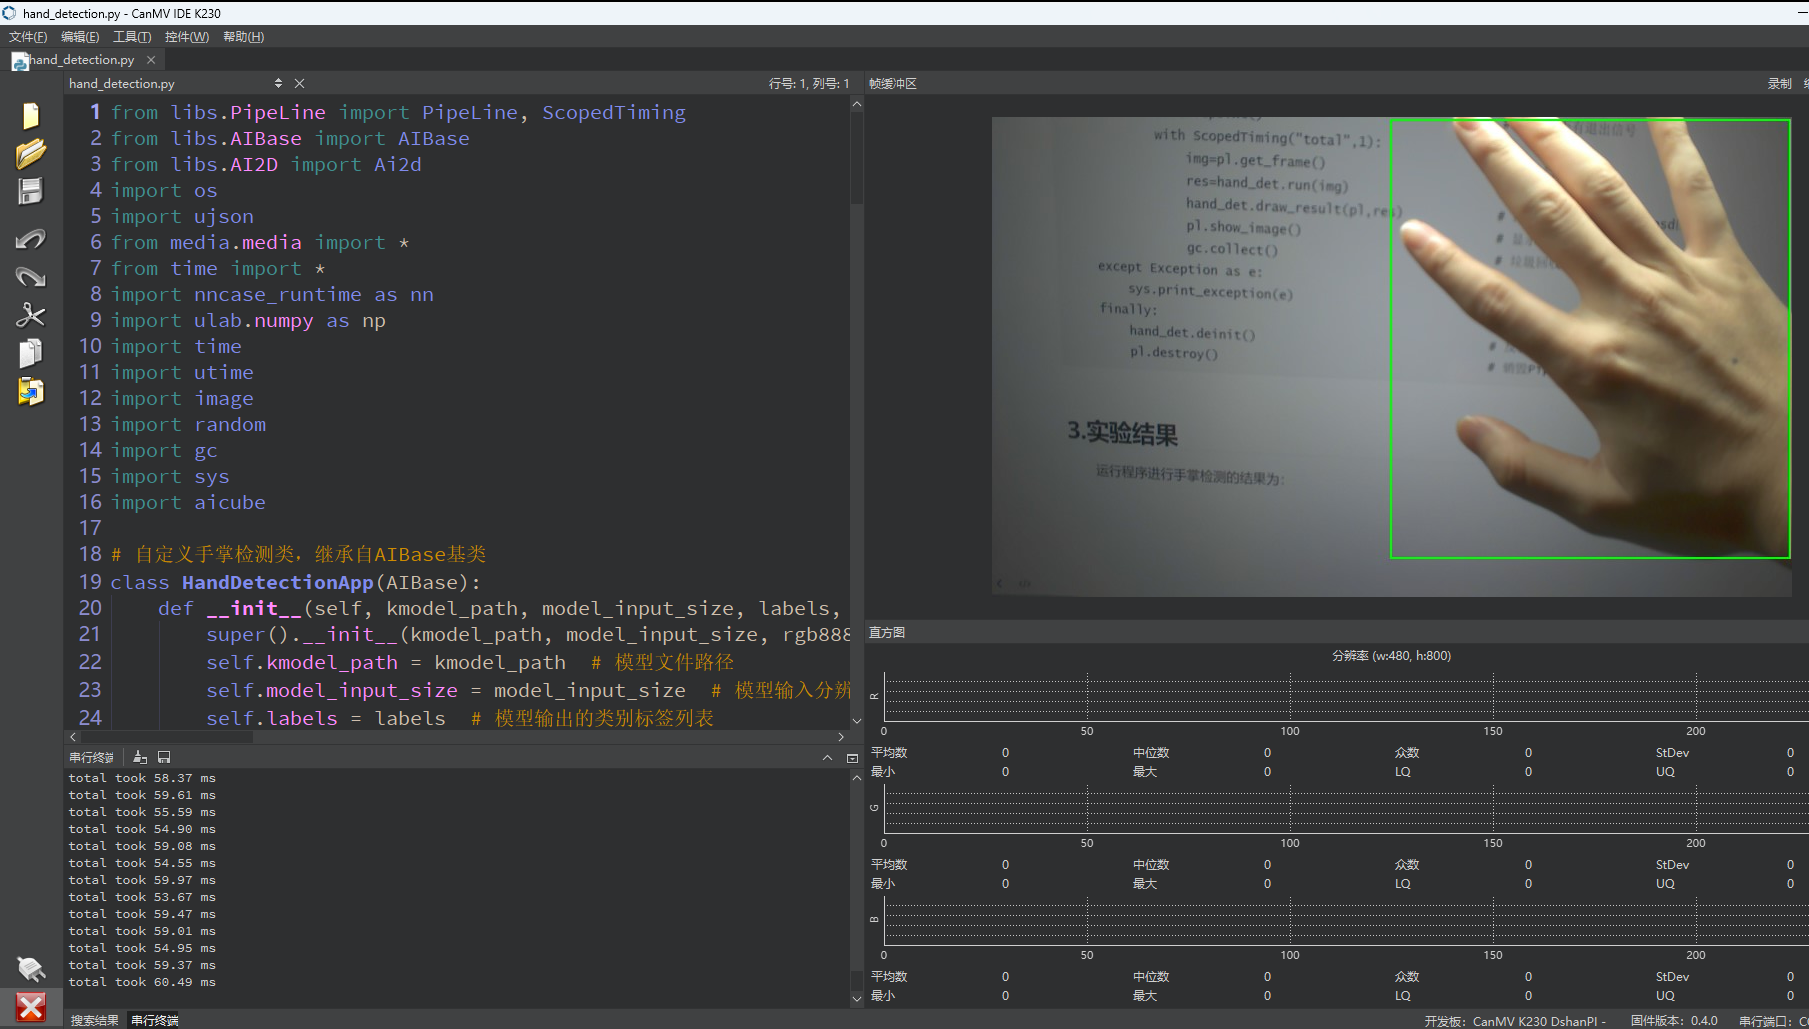Close the hand_detection.py file tab
The width and height of the screenshot is (1809, 1029).
[x=151, y=60]
